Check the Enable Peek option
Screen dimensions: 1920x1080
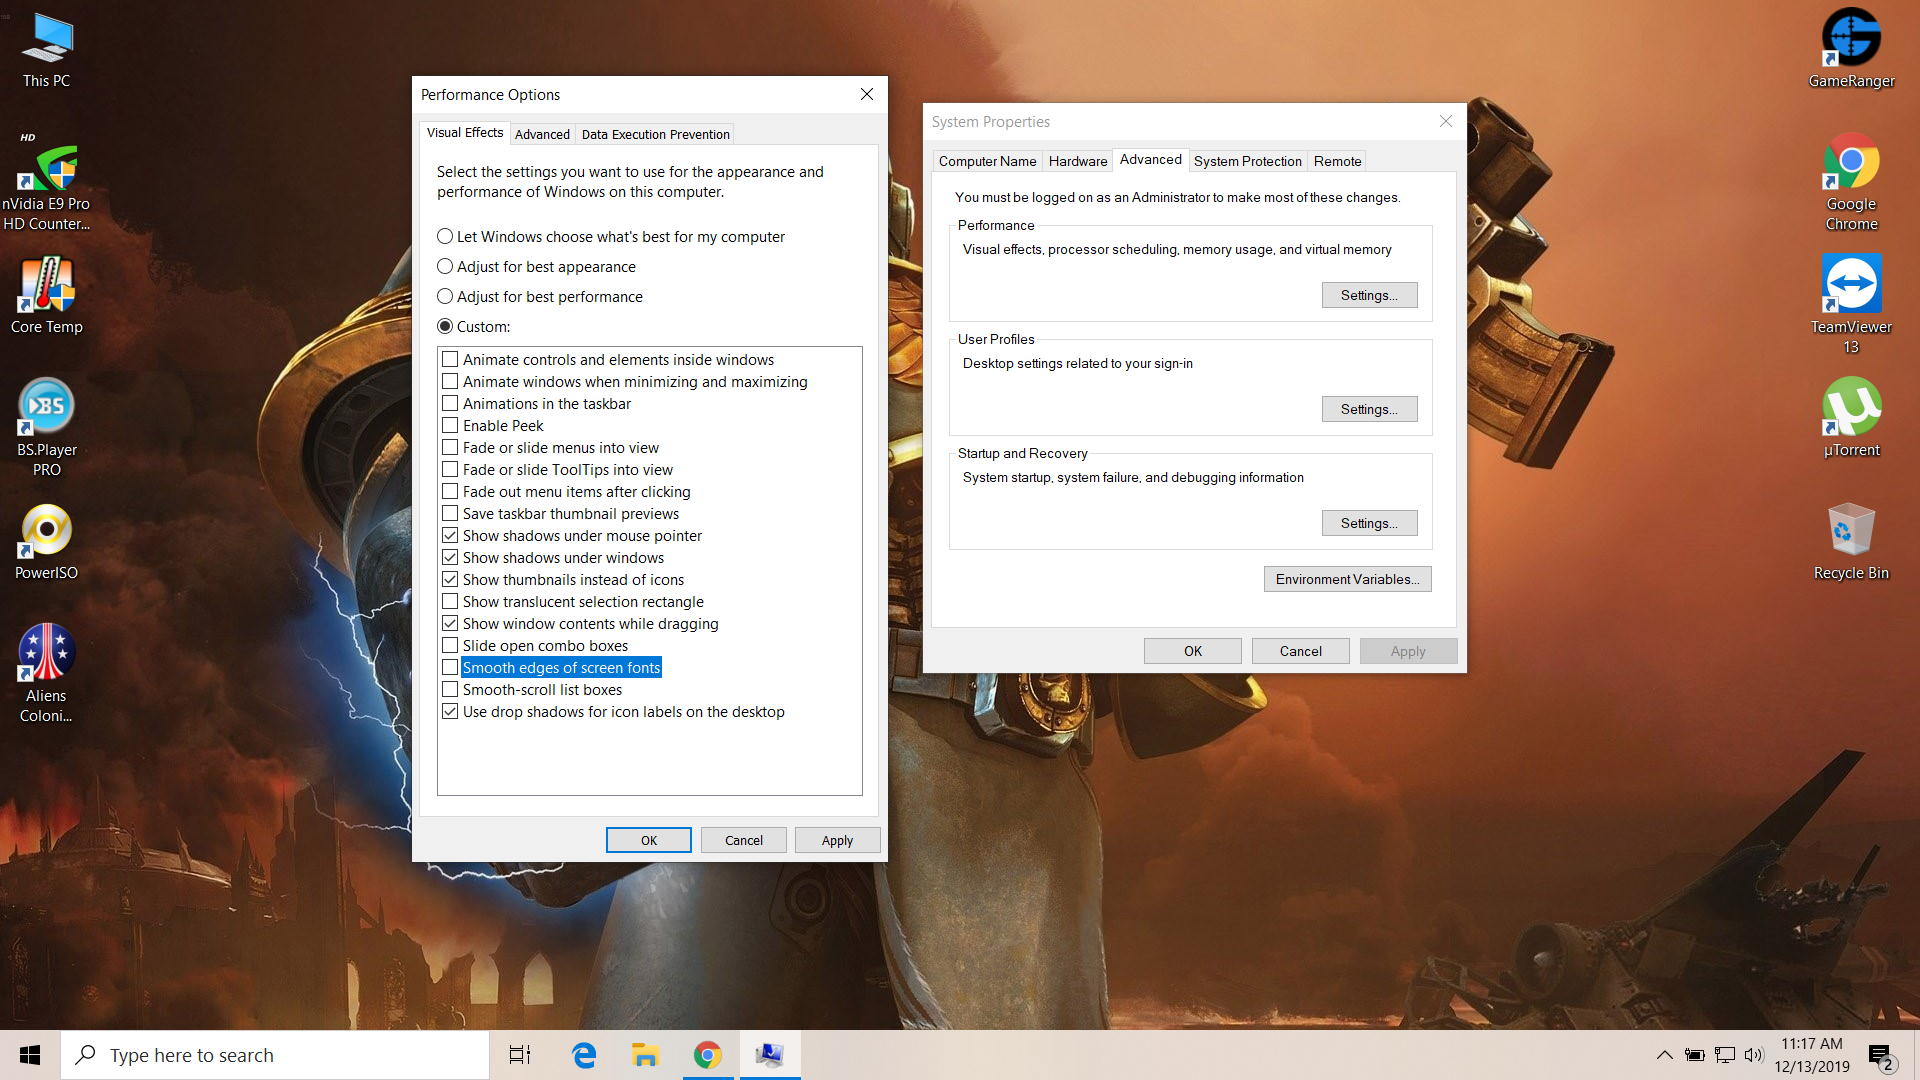450,426
